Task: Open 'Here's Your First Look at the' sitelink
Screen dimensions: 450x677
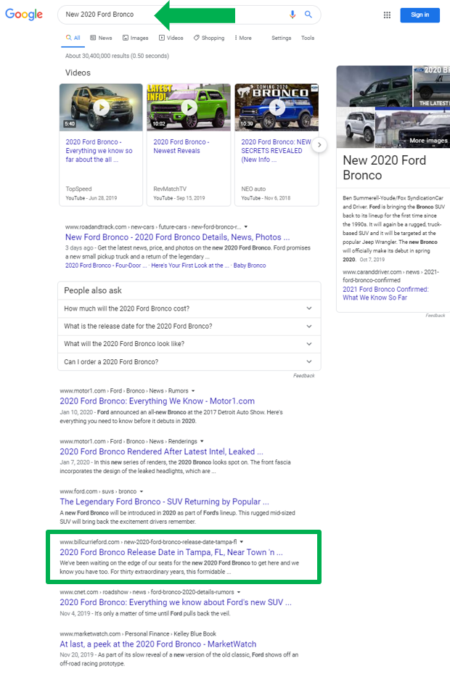Action: [190, 266]
